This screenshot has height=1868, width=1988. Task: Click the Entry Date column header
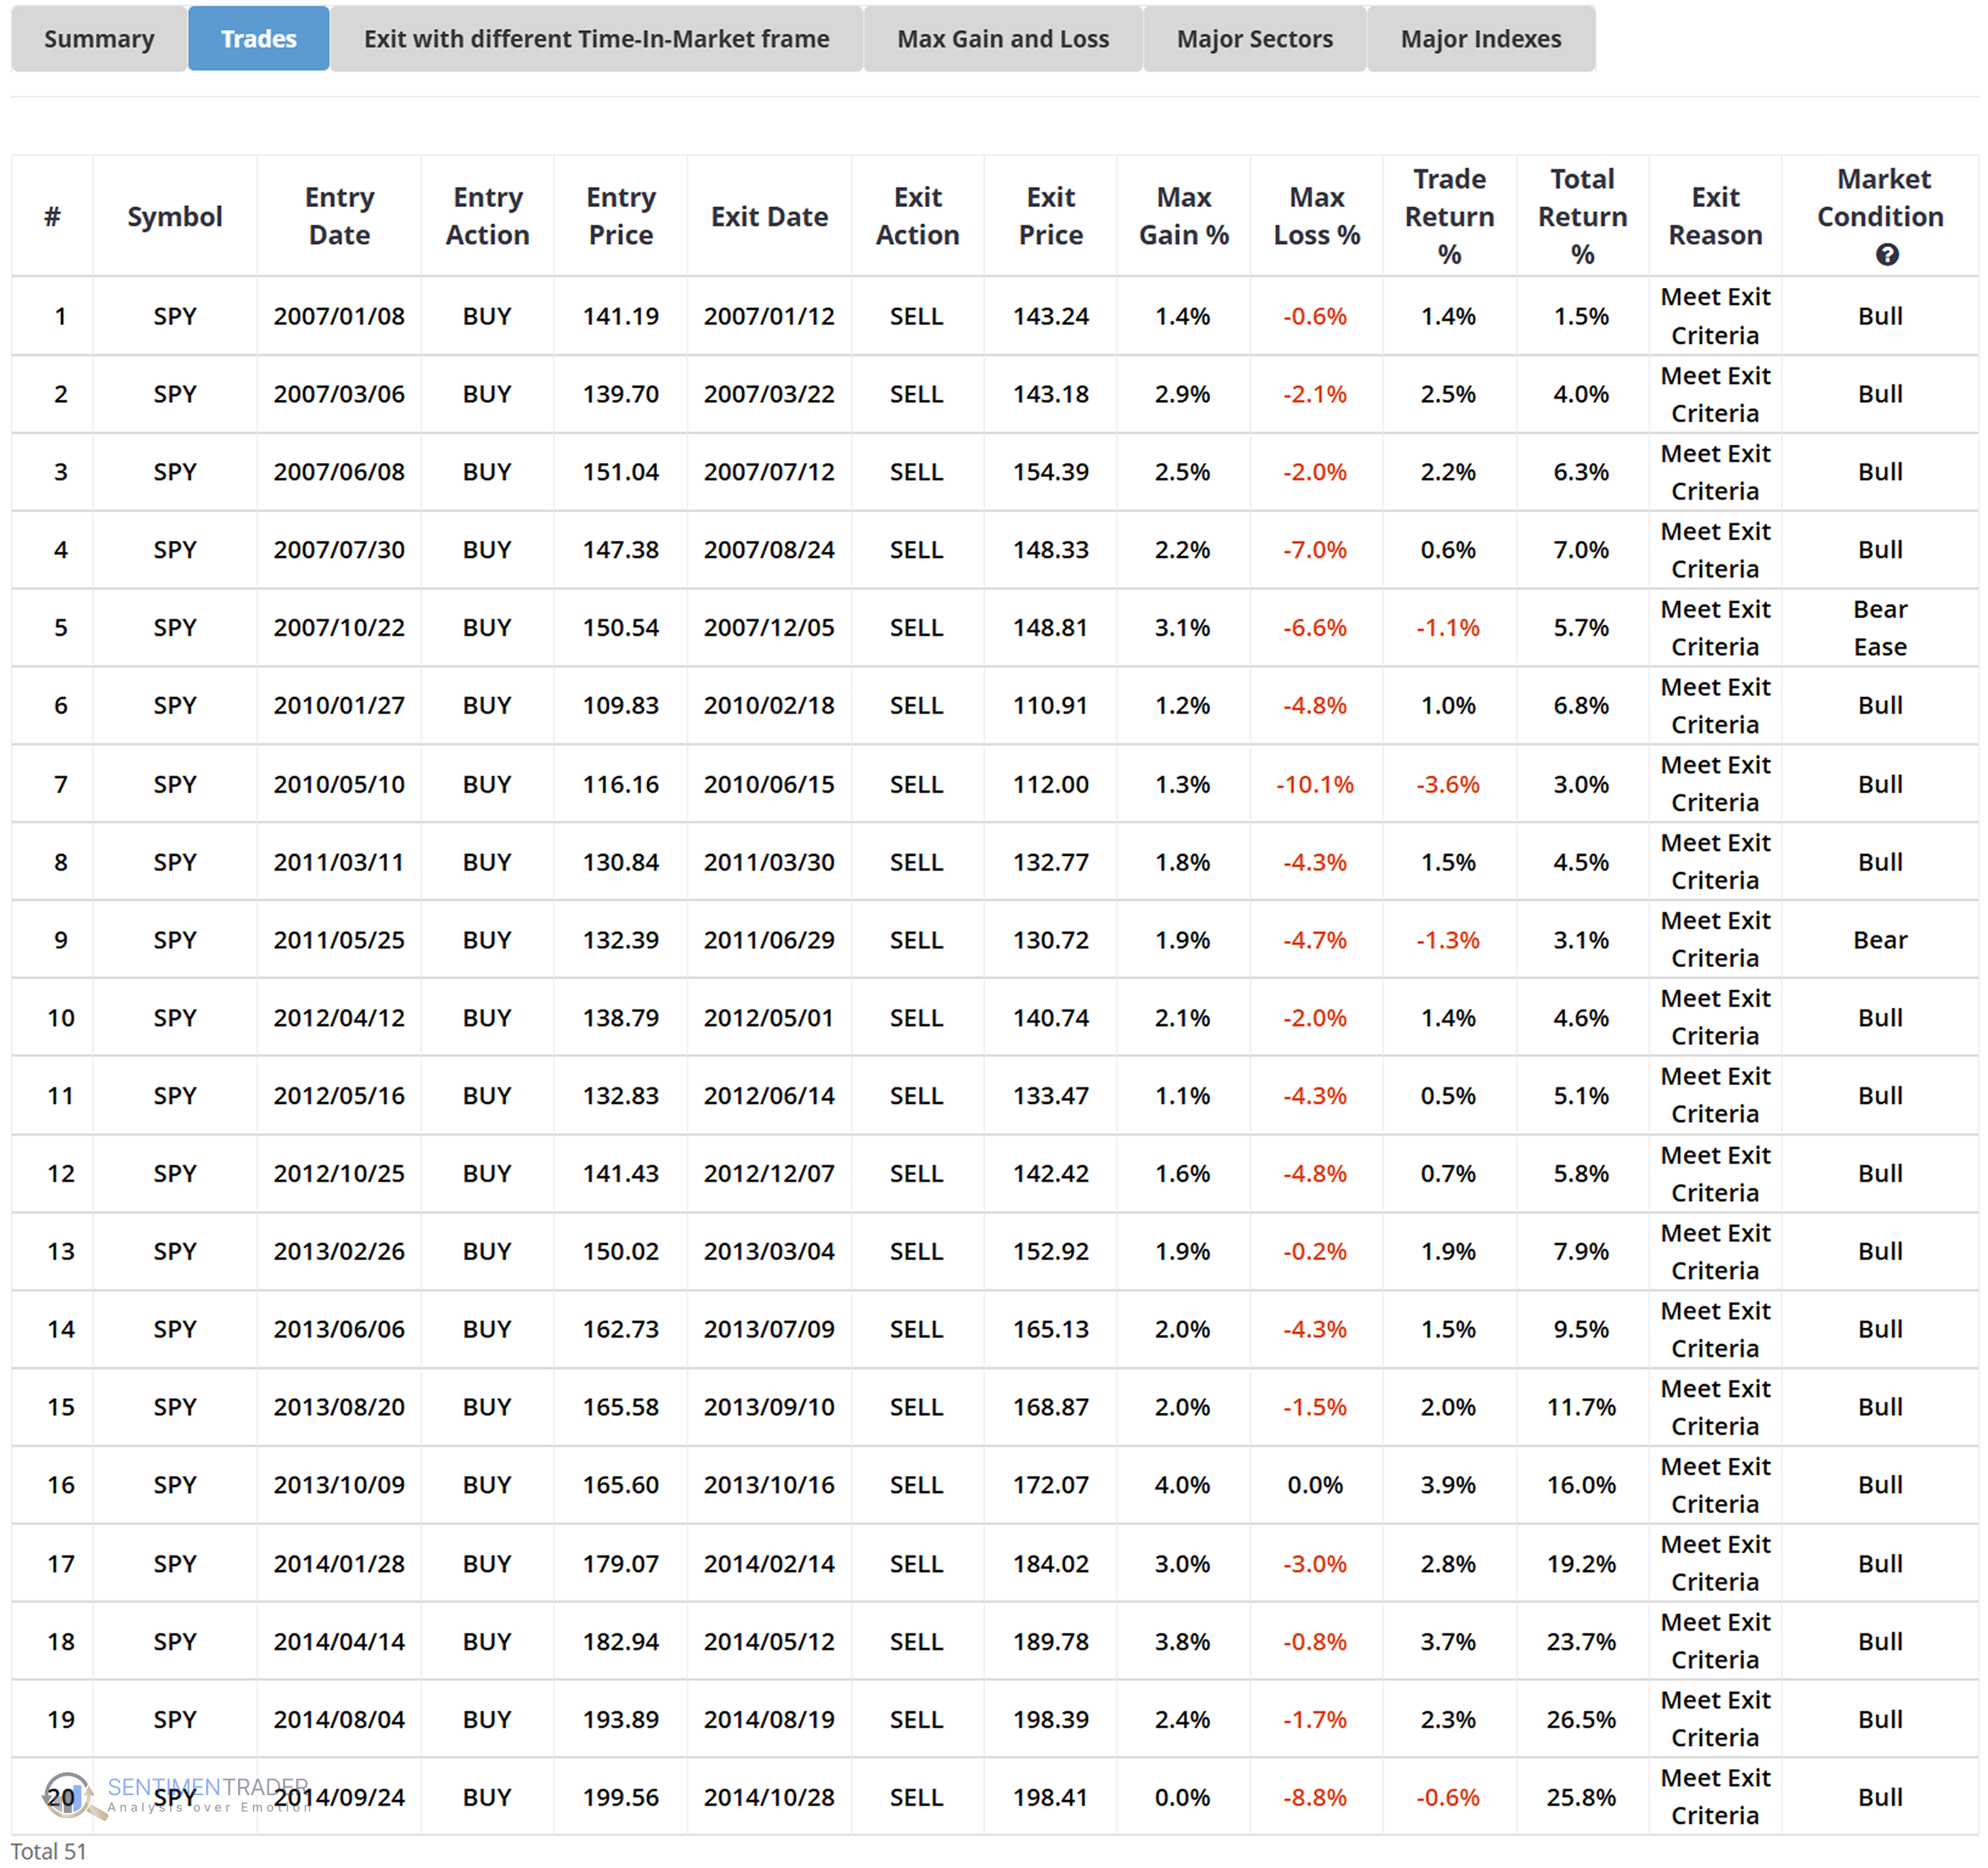coord(339,216)
